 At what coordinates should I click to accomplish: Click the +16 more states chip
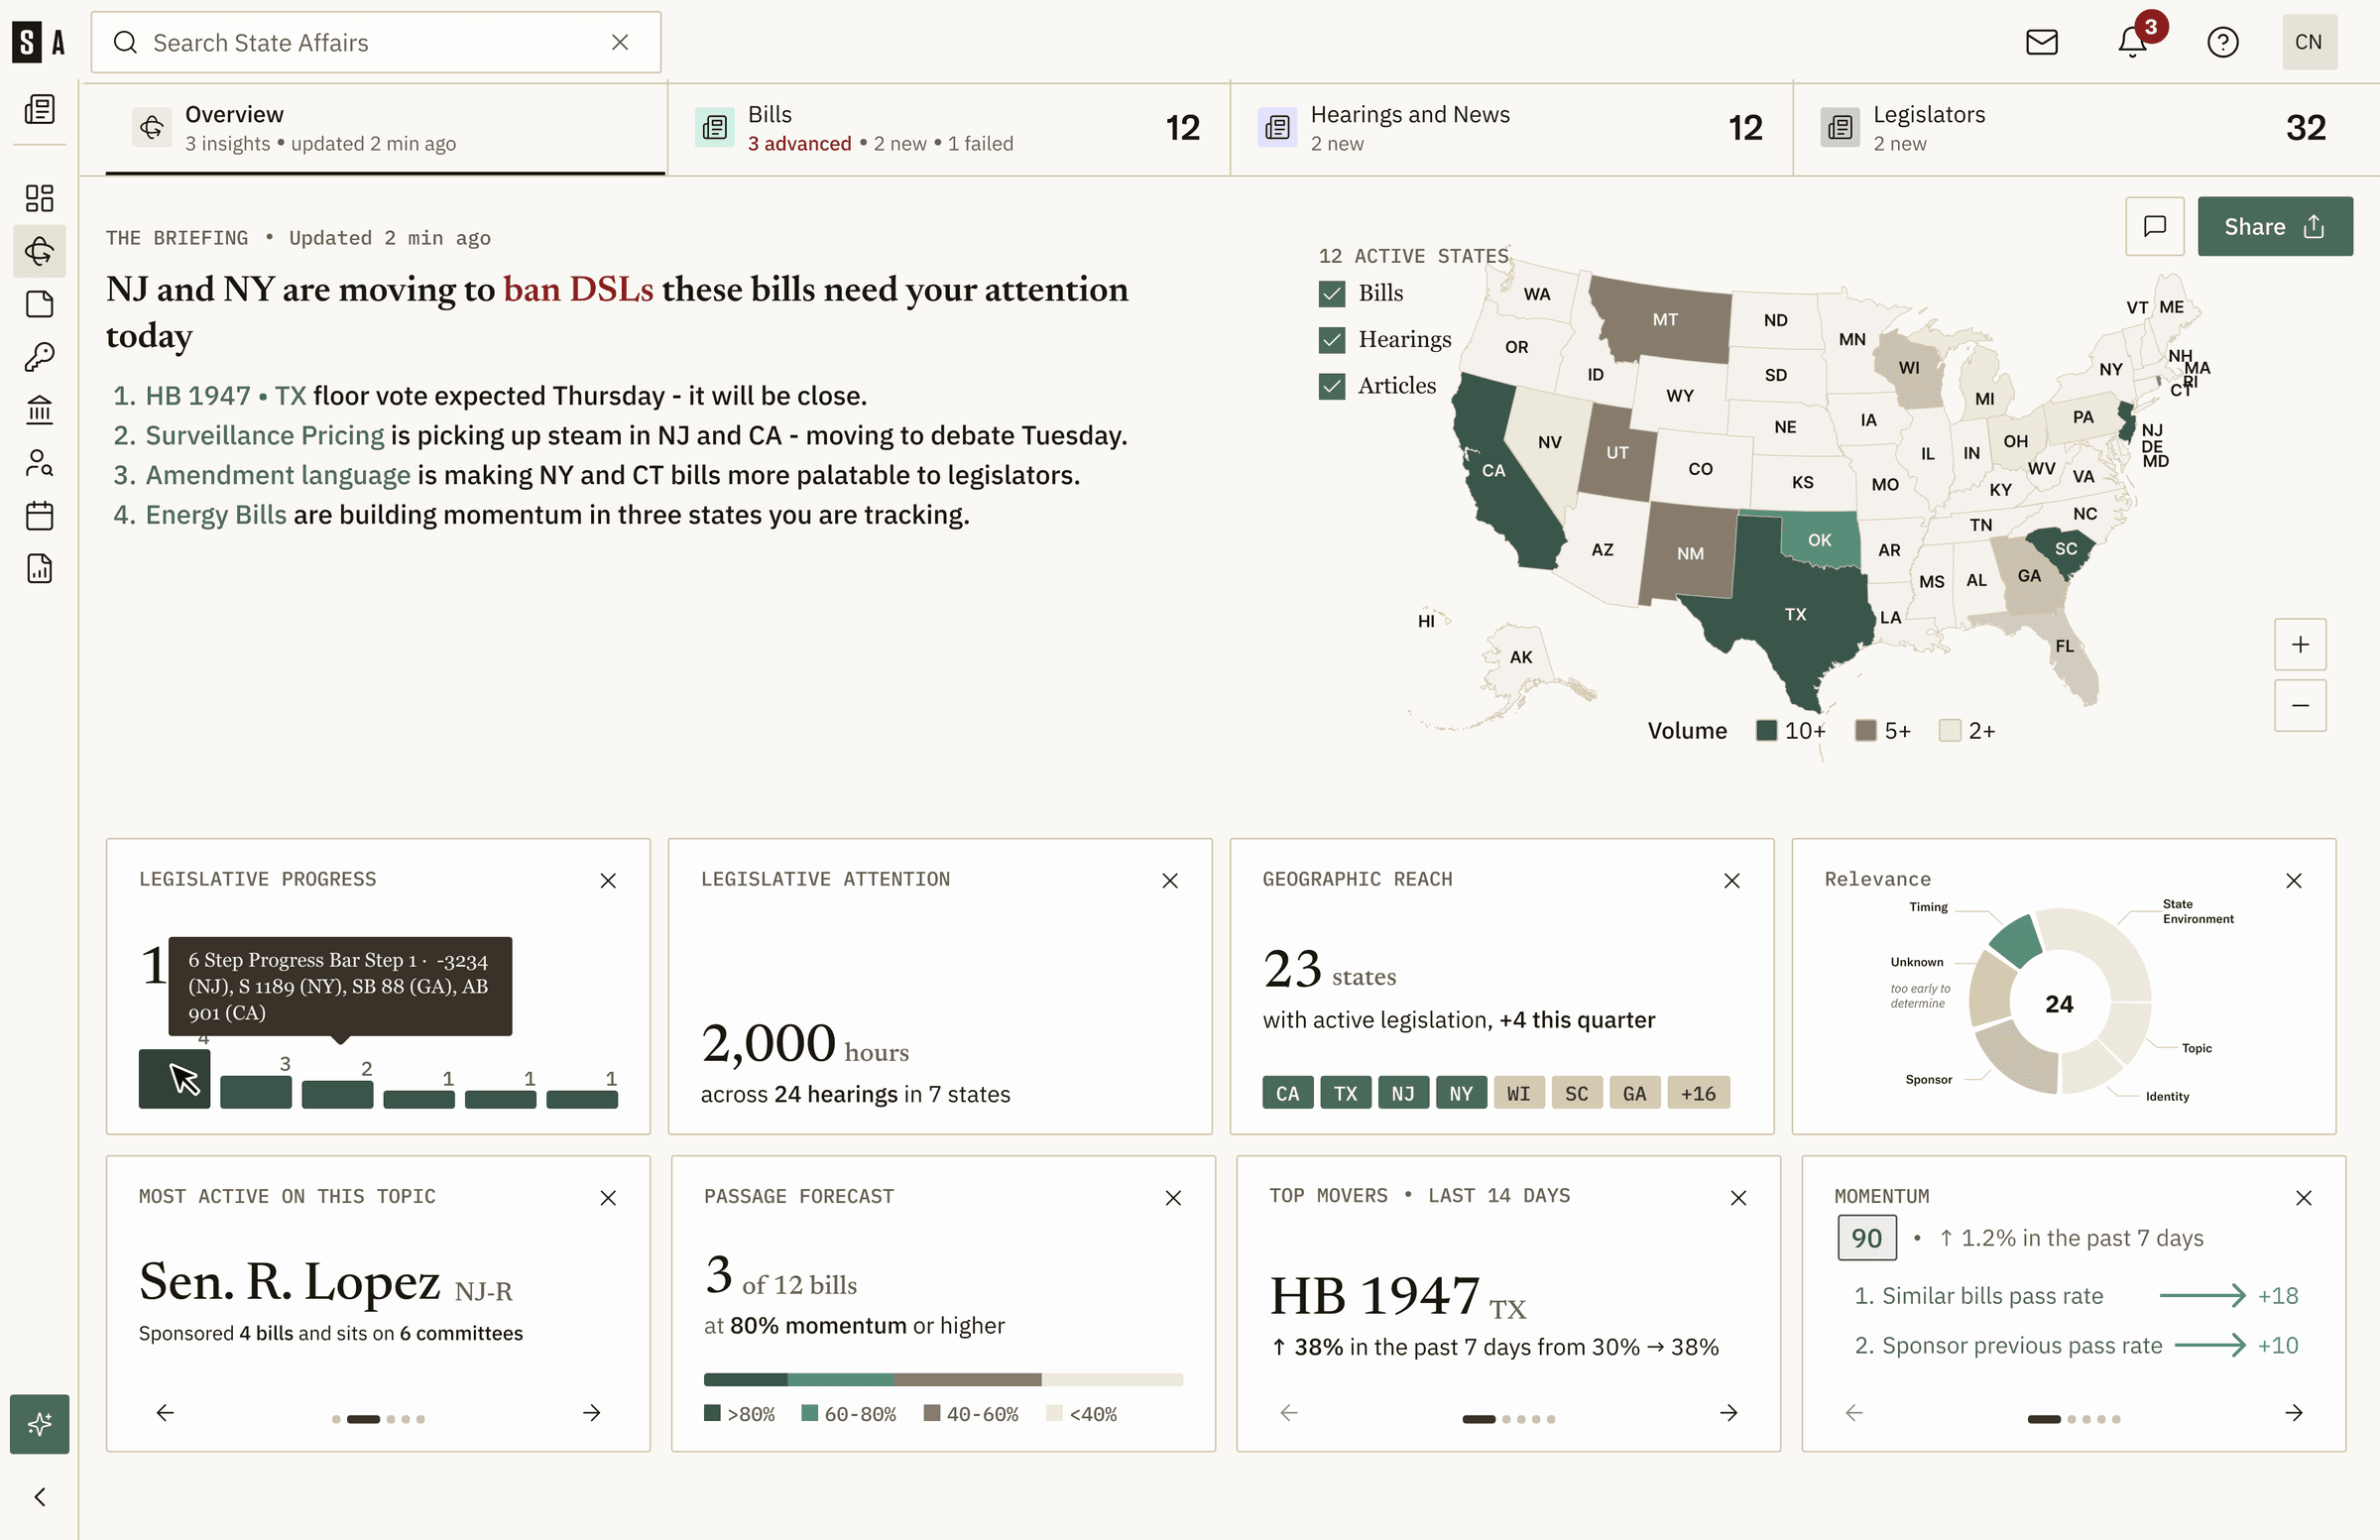(1698, 1093)
